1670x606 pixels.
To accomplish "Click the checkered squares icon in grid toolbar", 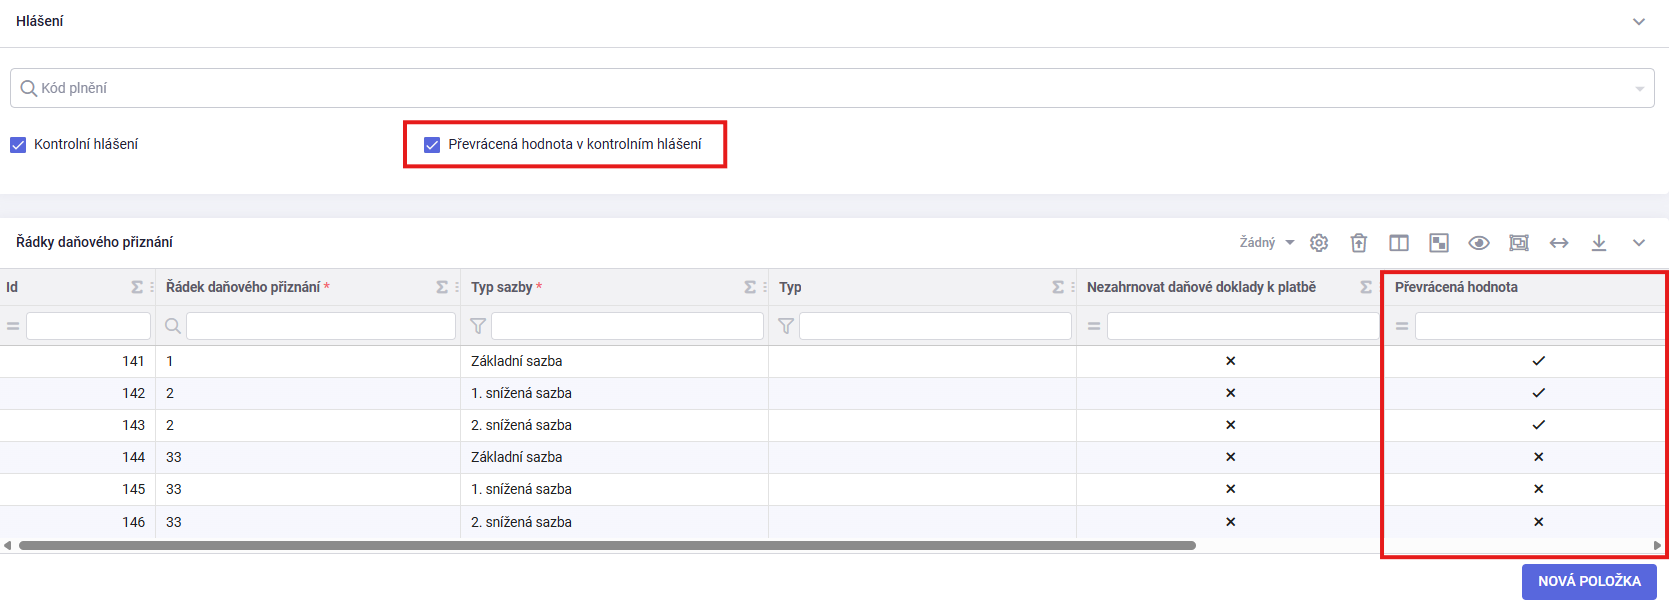I will pyautogui.click(x=1439, y=243).
